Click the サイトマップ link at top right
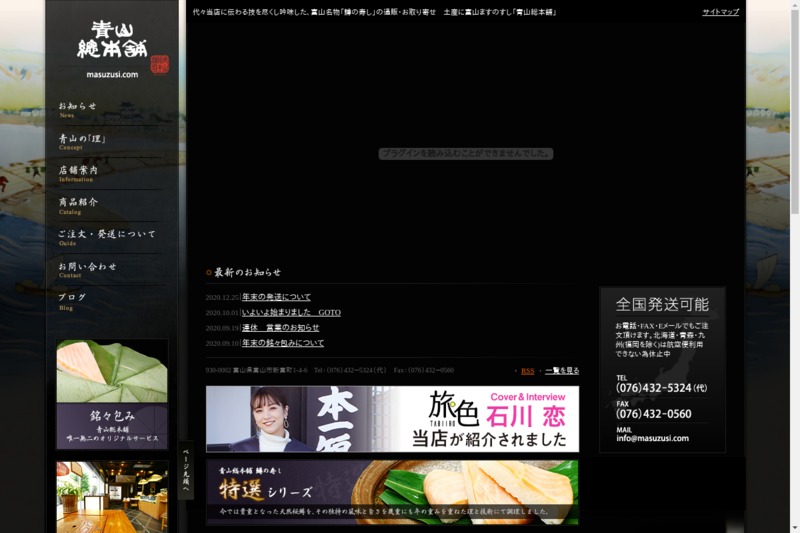 tap(720, 12)
